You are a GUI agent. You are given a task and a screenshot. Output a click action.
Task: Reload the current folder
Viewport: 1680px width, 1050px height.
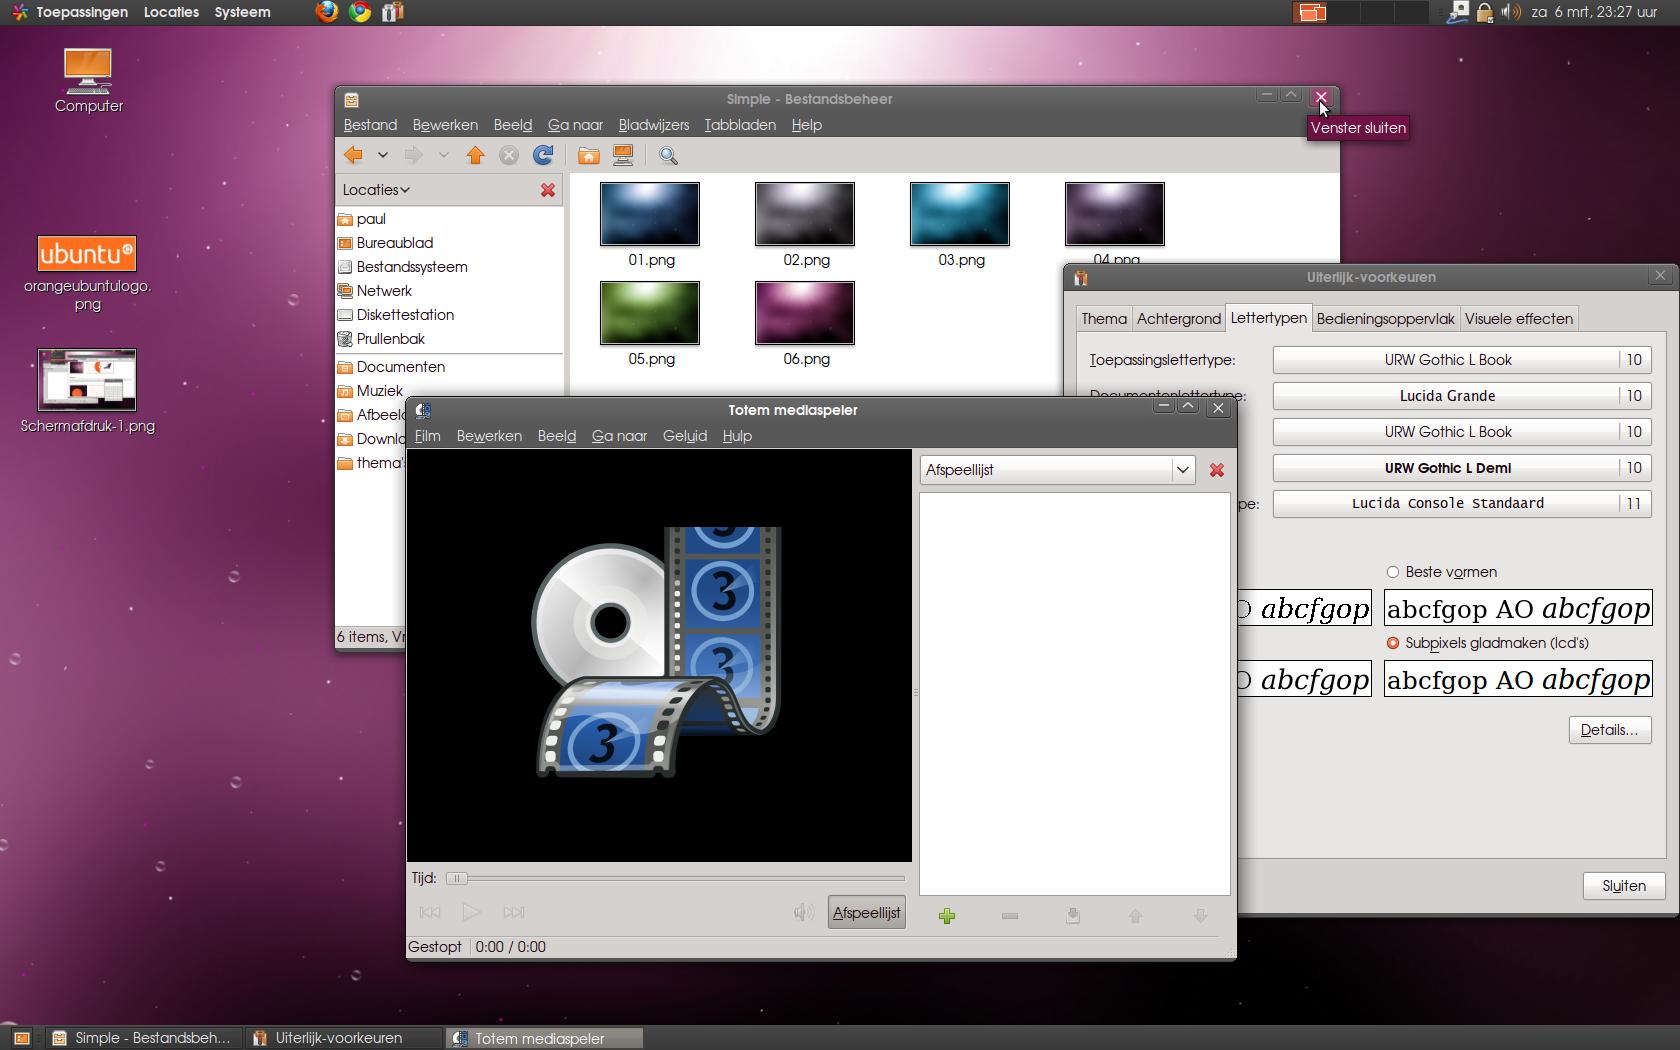click(543, 155)
